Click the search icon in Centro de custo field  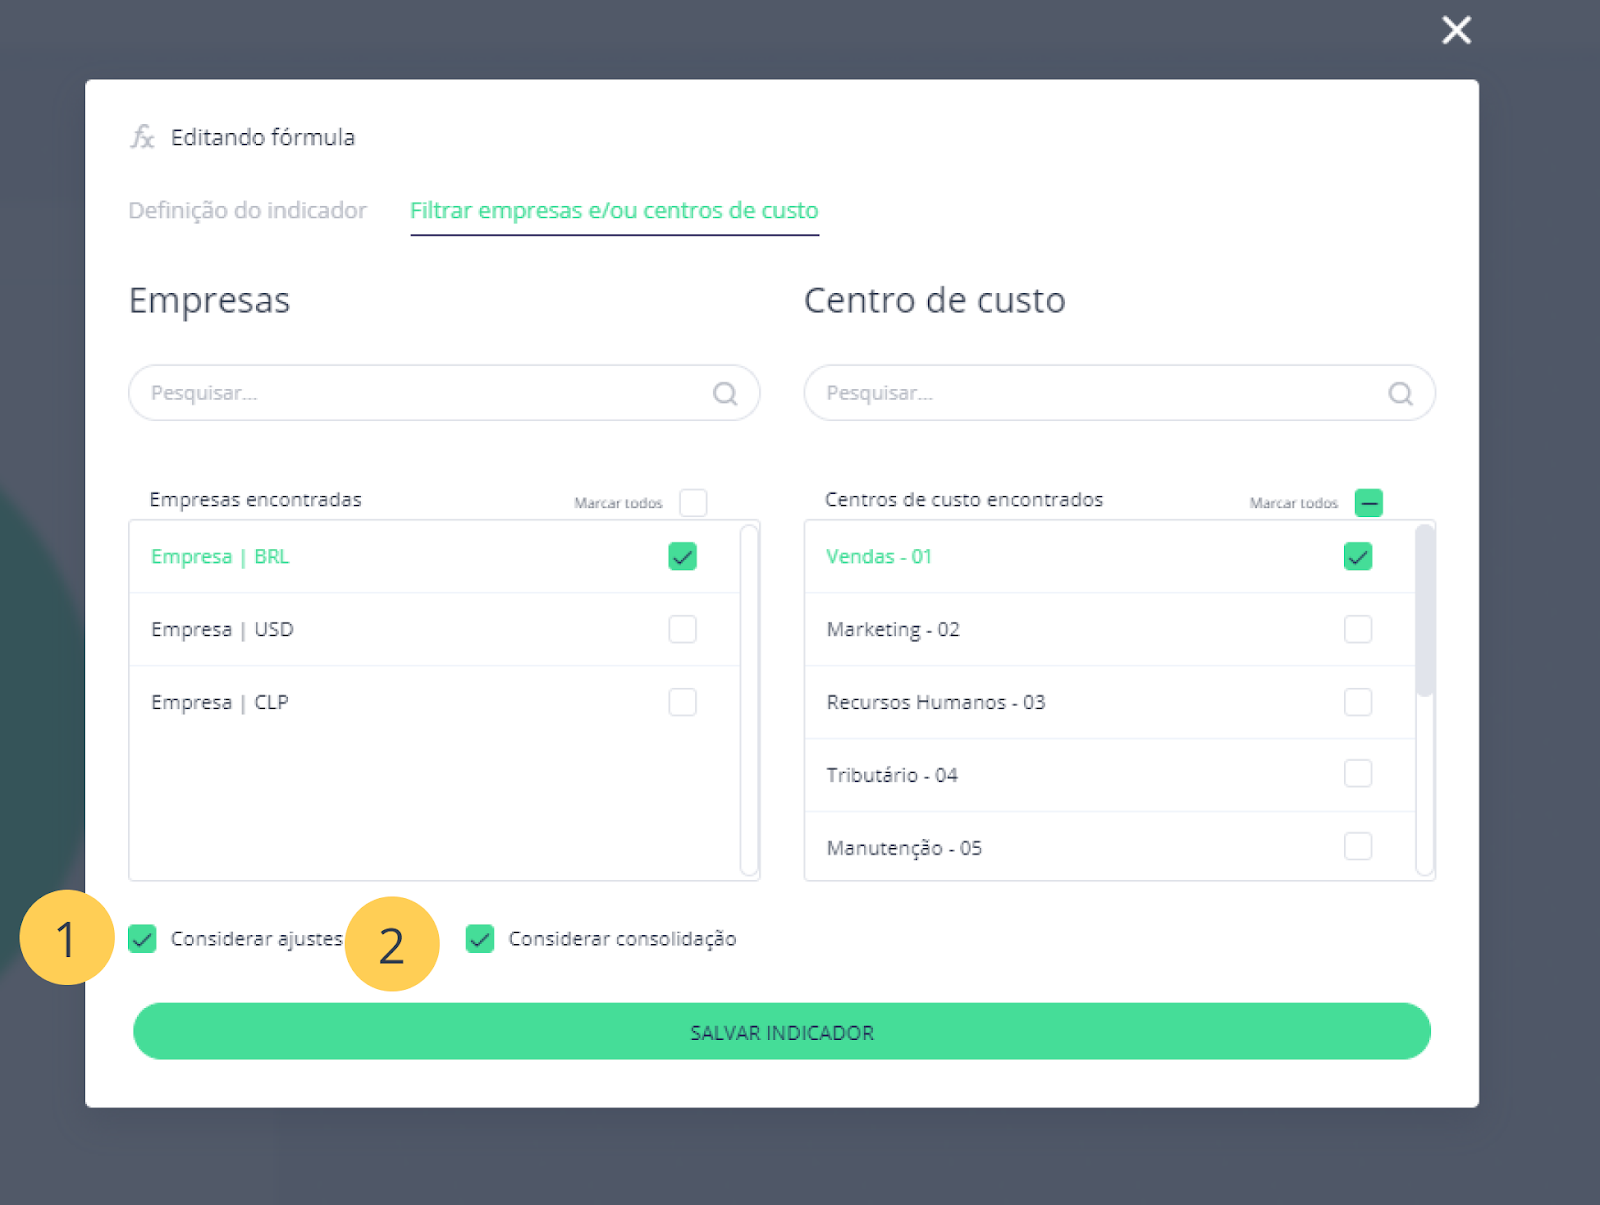tap(1400, 393)
